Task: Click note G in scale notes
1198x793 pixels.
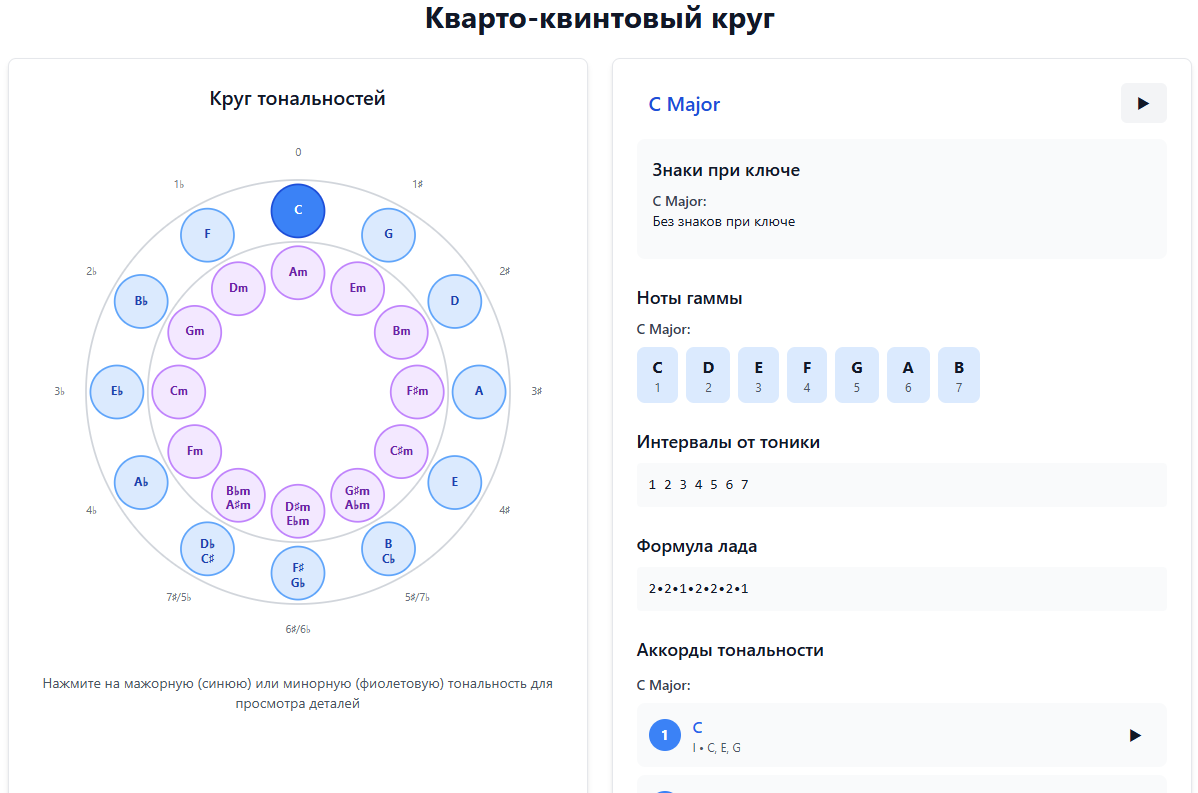Action: [x=857, y=375]
